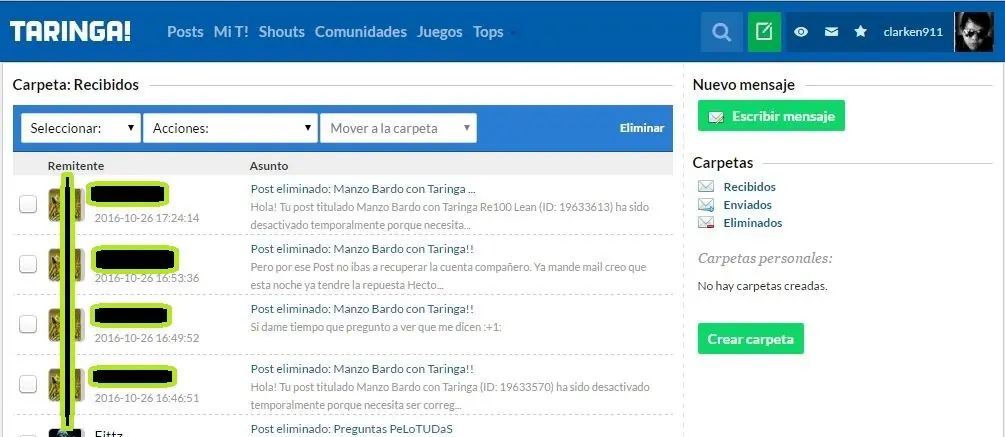Click the Eliminar link
The image size is (1005, 437).
pyautogui.click(x=642, y=128)
